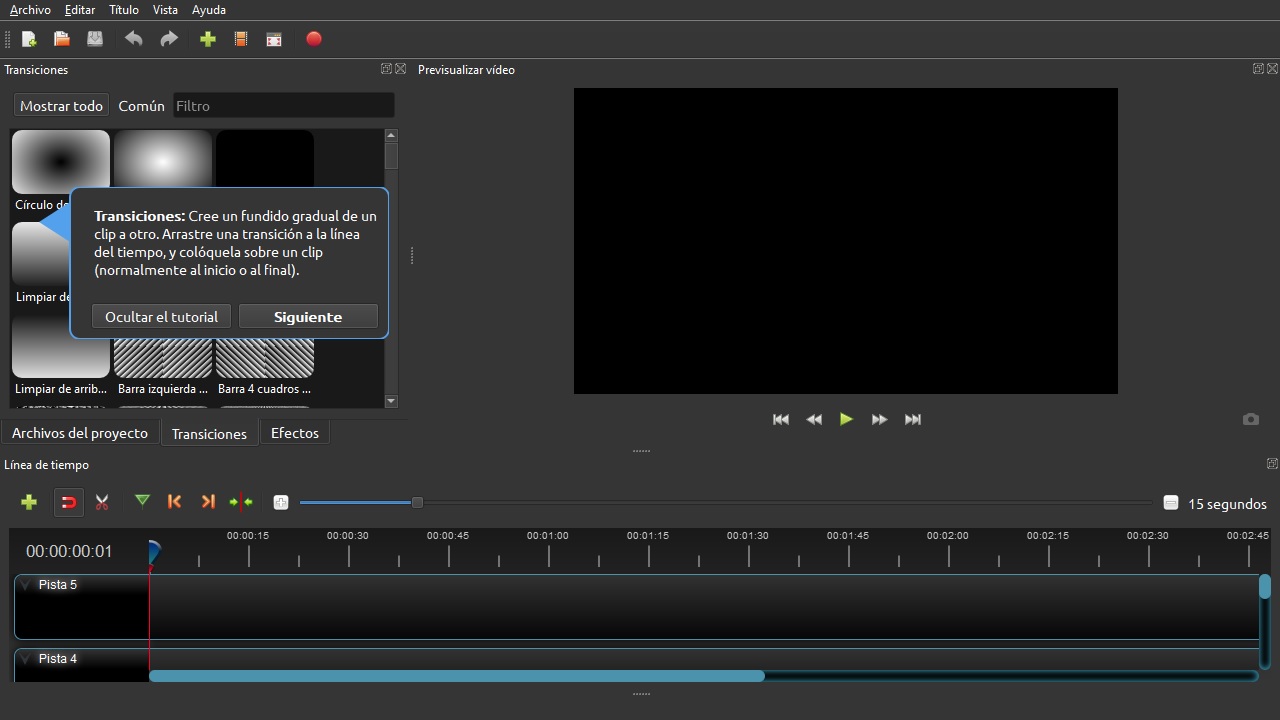Add a track with the timeline plus icon
This screenshot has width=1280, height=720.
pyautogui.click(x=29, y=502)
